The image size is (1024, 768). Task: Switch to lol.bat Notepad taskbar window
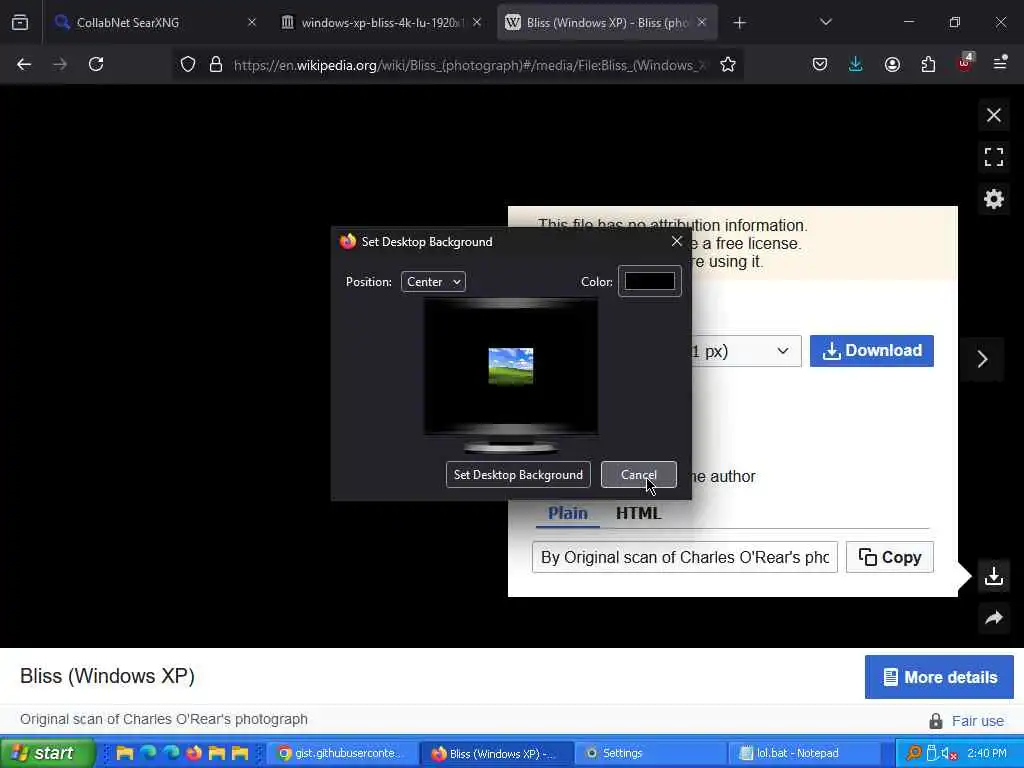(803, 753)
